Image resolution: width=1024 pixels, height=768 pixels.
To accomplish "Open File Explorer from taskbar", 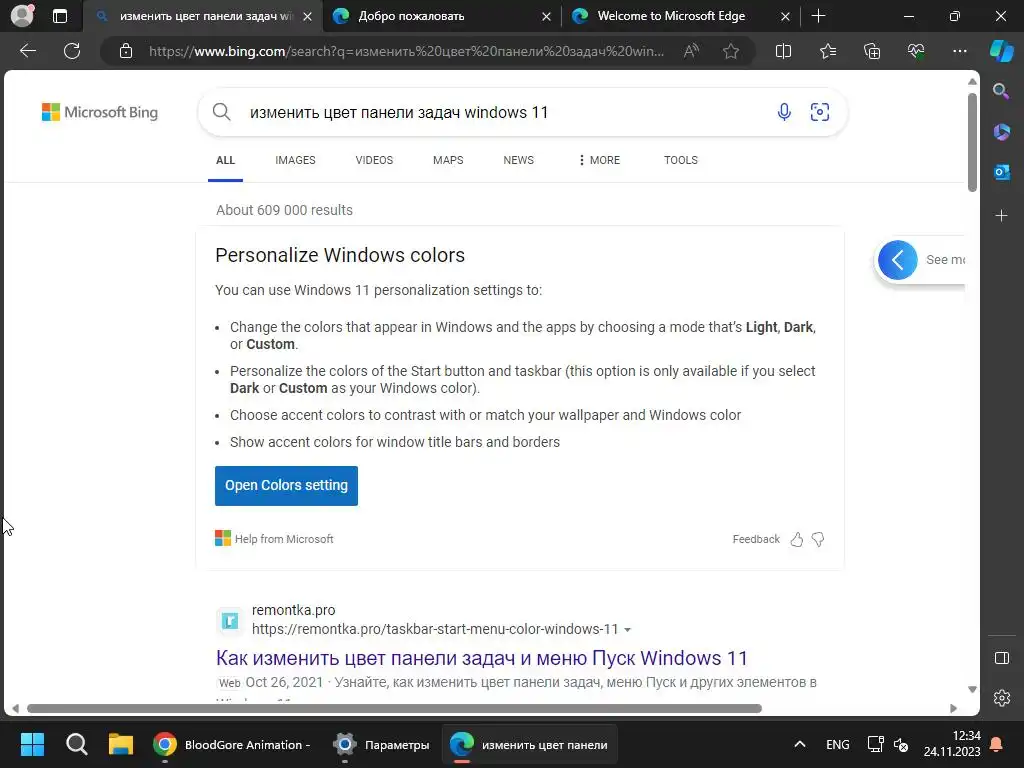I will tap(121, 744).
